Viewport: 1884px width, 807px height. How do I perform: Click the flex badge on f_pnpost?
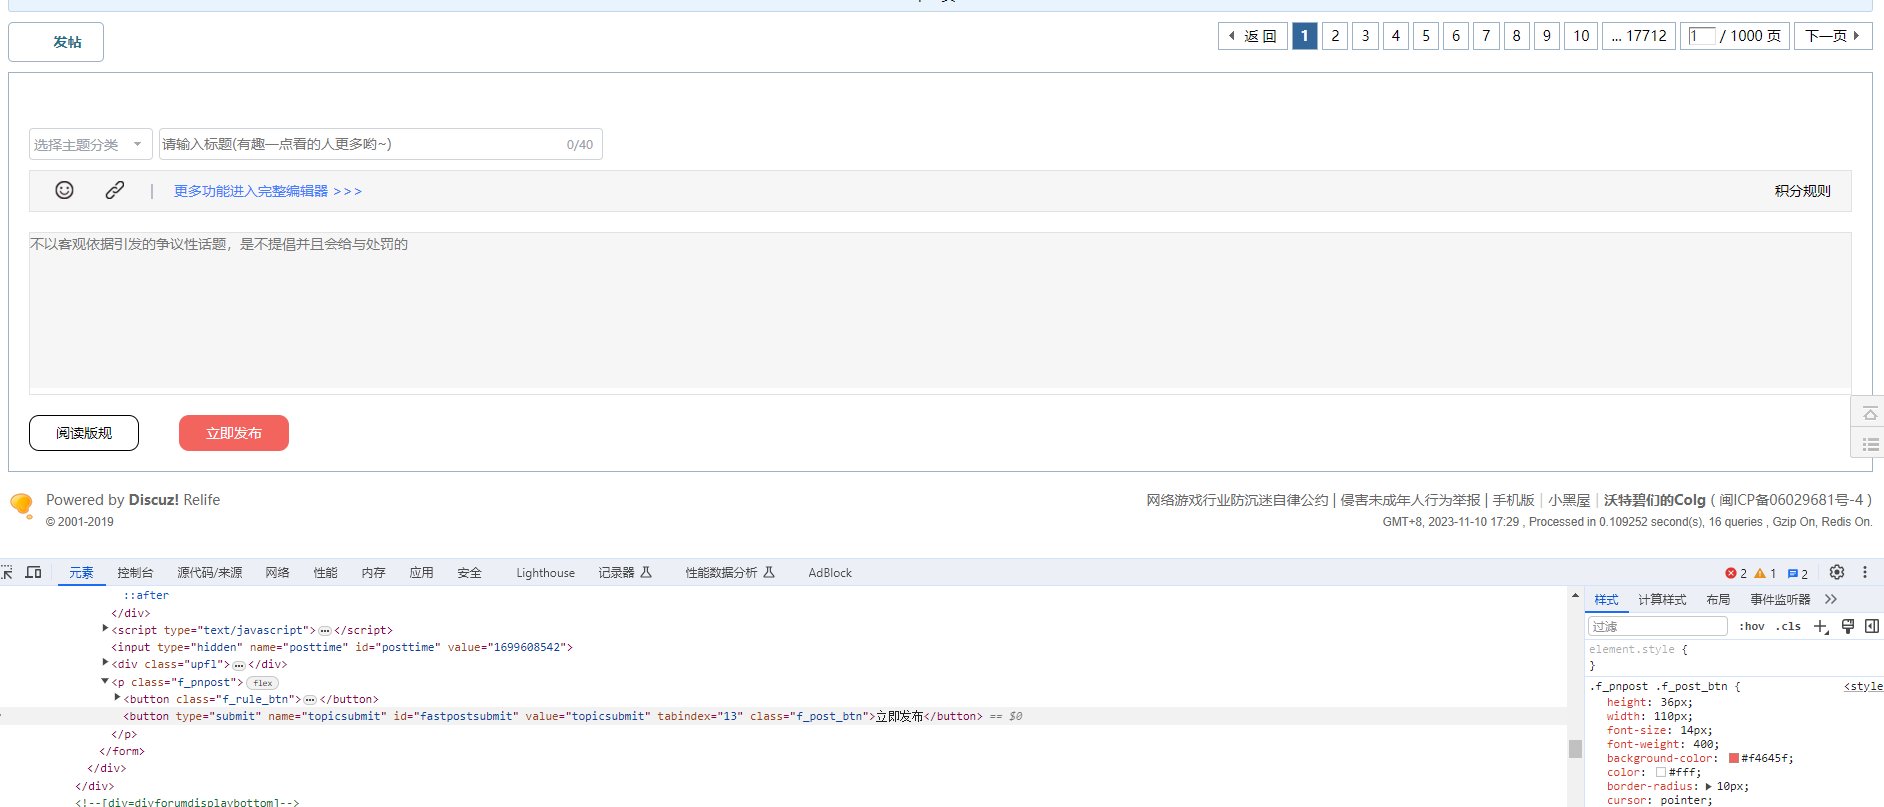pyautogui.click(x=263, y=683)
